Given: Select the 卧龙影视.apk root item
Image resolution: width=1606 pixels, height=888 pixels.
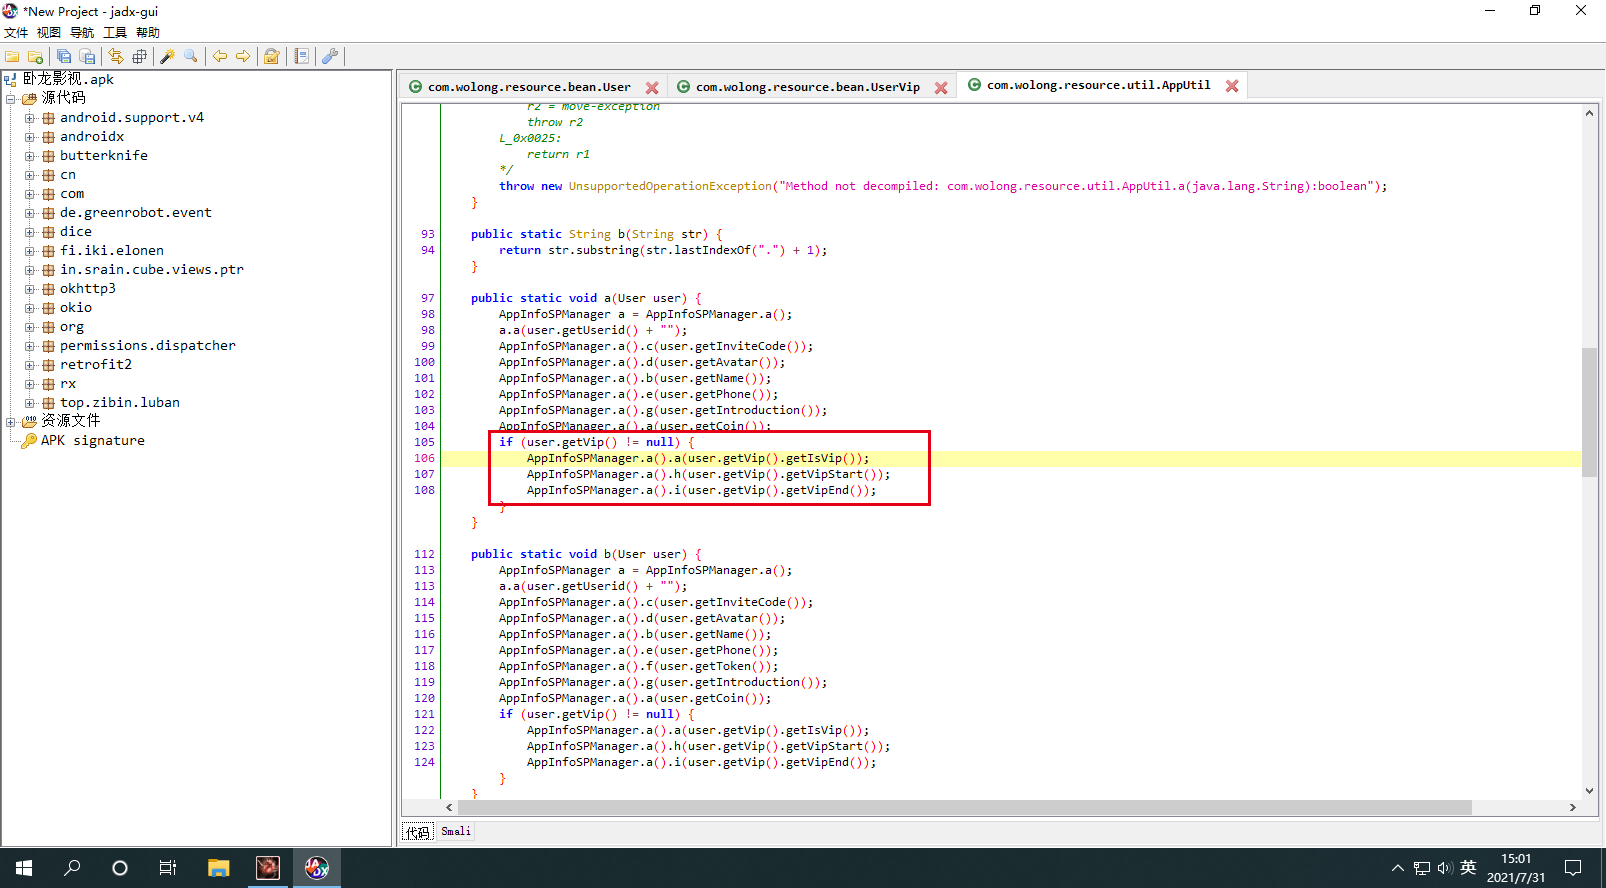Looking at the screenshot, I should (68, 79).
